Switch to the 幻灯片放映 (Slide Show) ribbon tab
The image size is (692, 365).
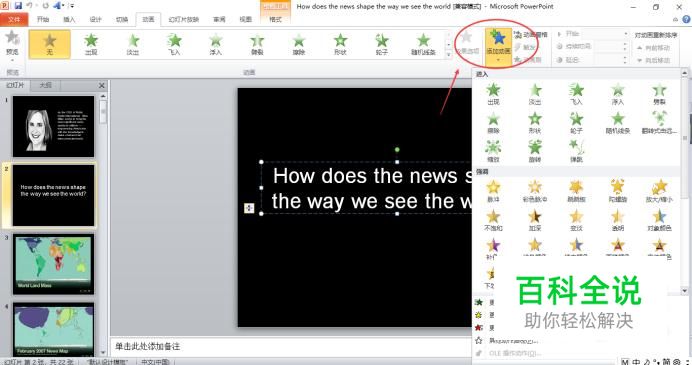[x=184, y=19]
